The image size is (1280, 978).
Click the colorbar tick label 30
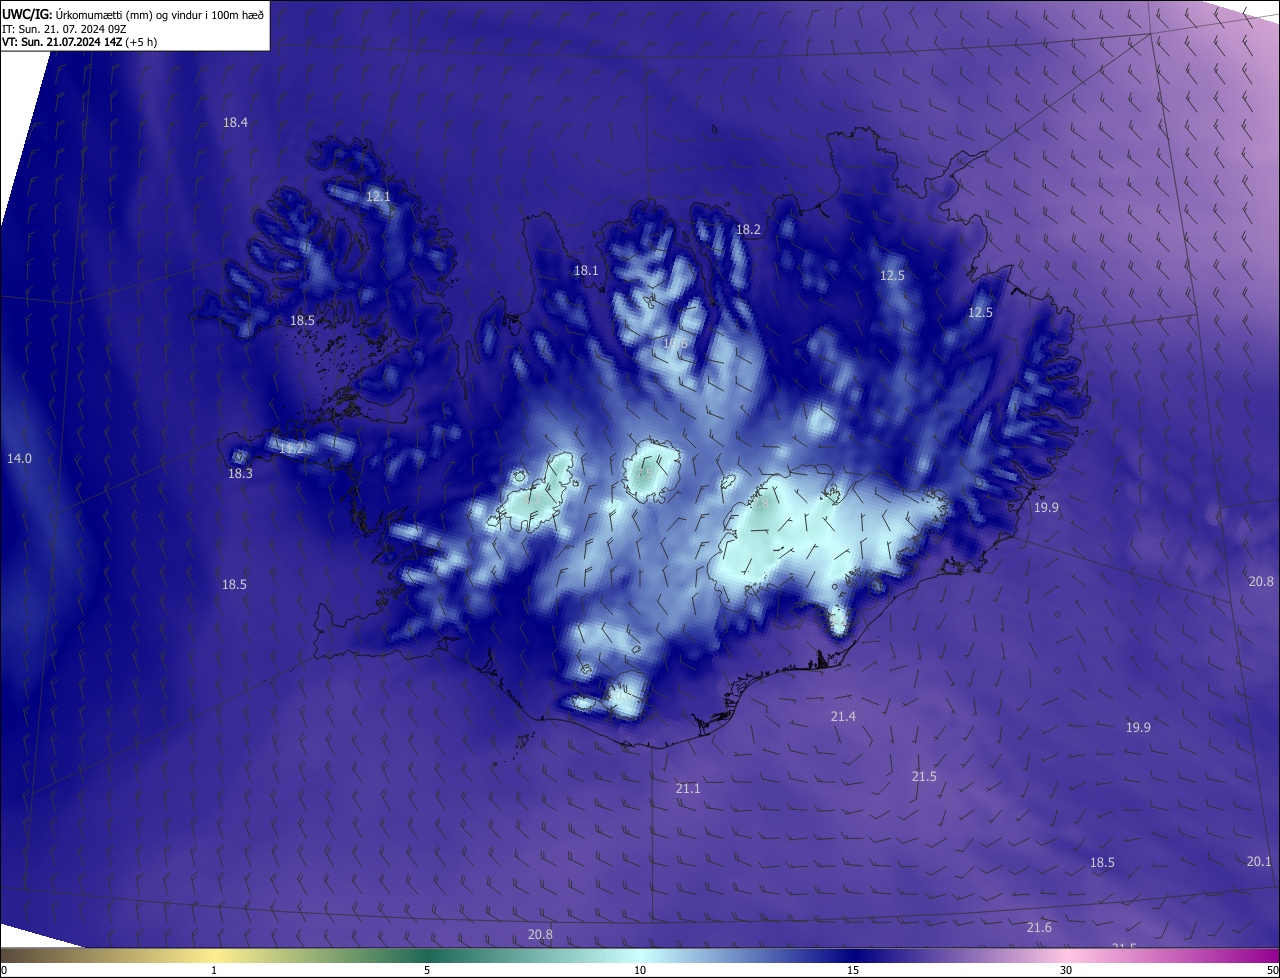pyautogui.click(x=1066, y=970)
